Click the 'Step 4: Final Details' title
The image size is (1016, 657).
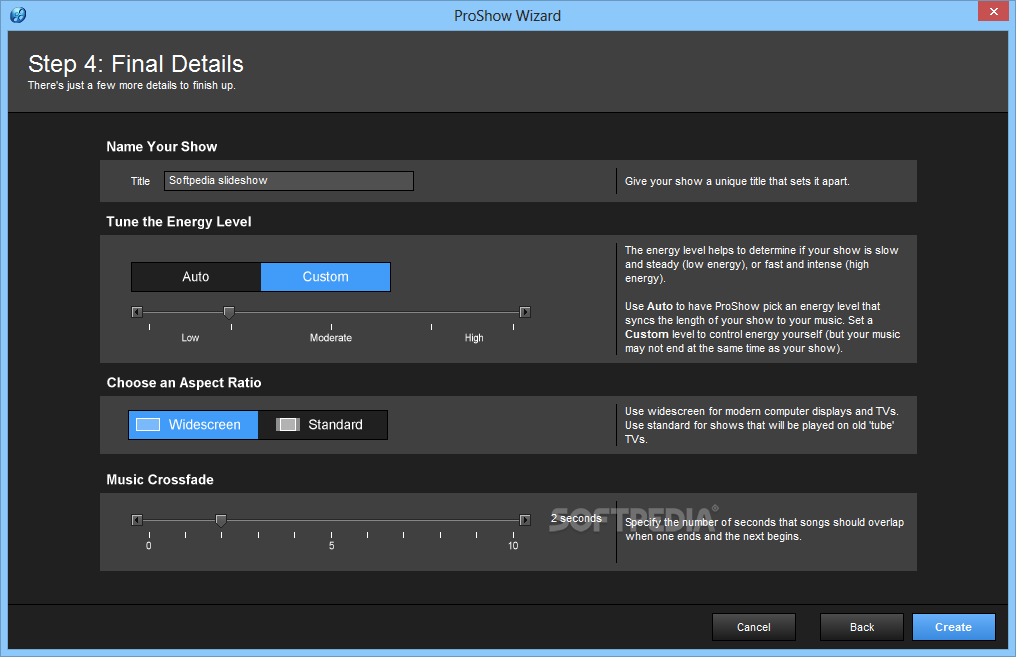(x=135, y=64)
